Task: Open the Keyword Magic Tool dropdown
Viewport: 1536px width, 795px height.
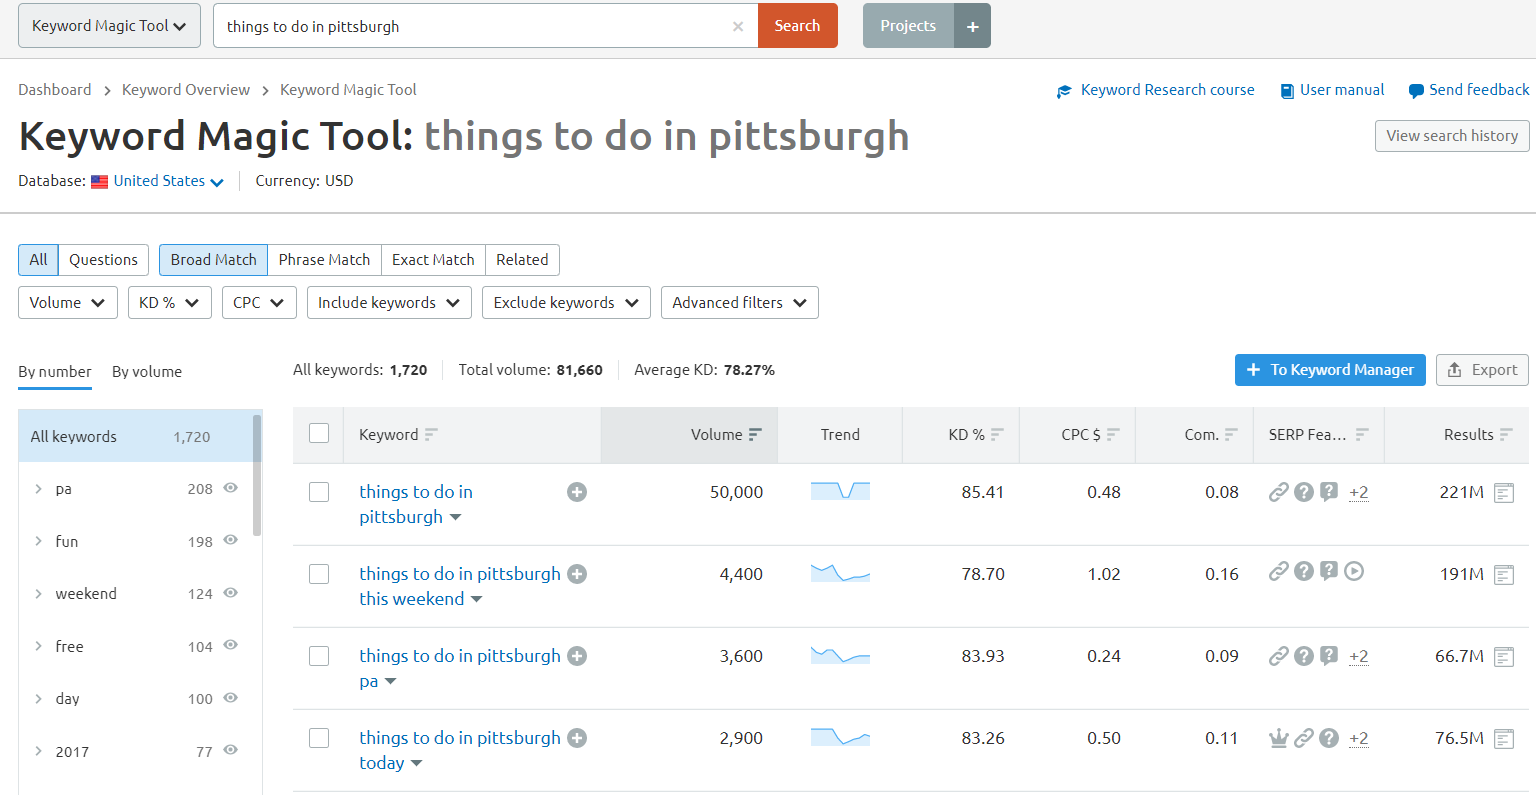Action: [x=109, y=26]
